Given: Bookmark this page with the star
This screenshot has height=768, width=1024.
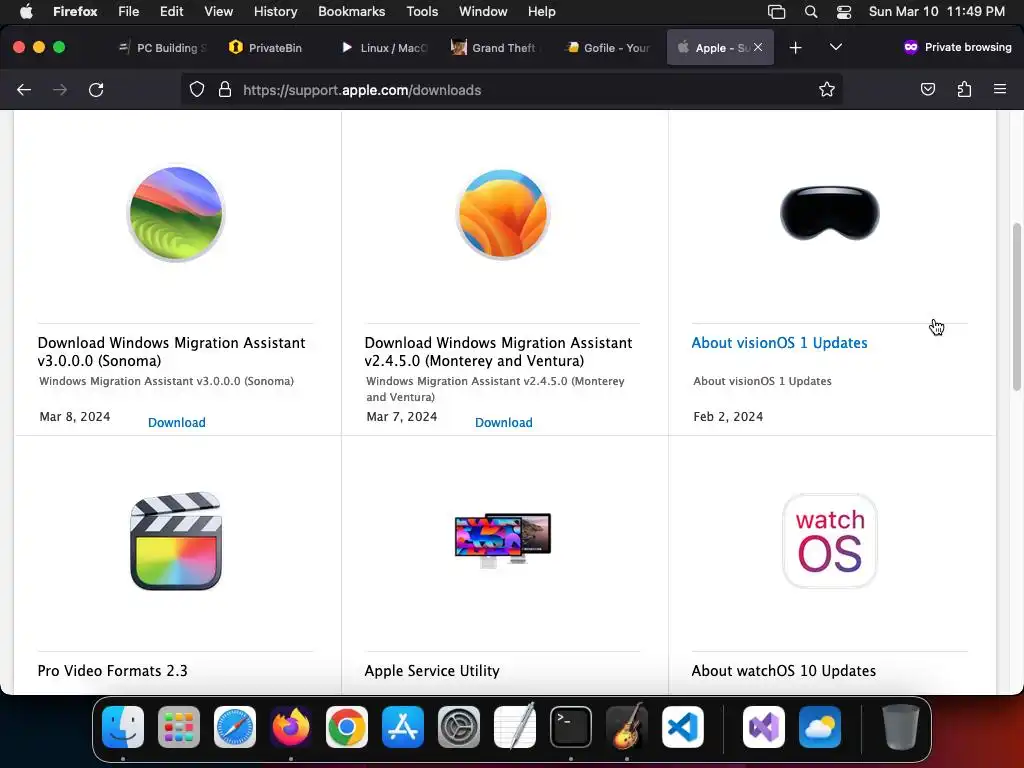Looking at the screenshot, I should pos(827,89).
